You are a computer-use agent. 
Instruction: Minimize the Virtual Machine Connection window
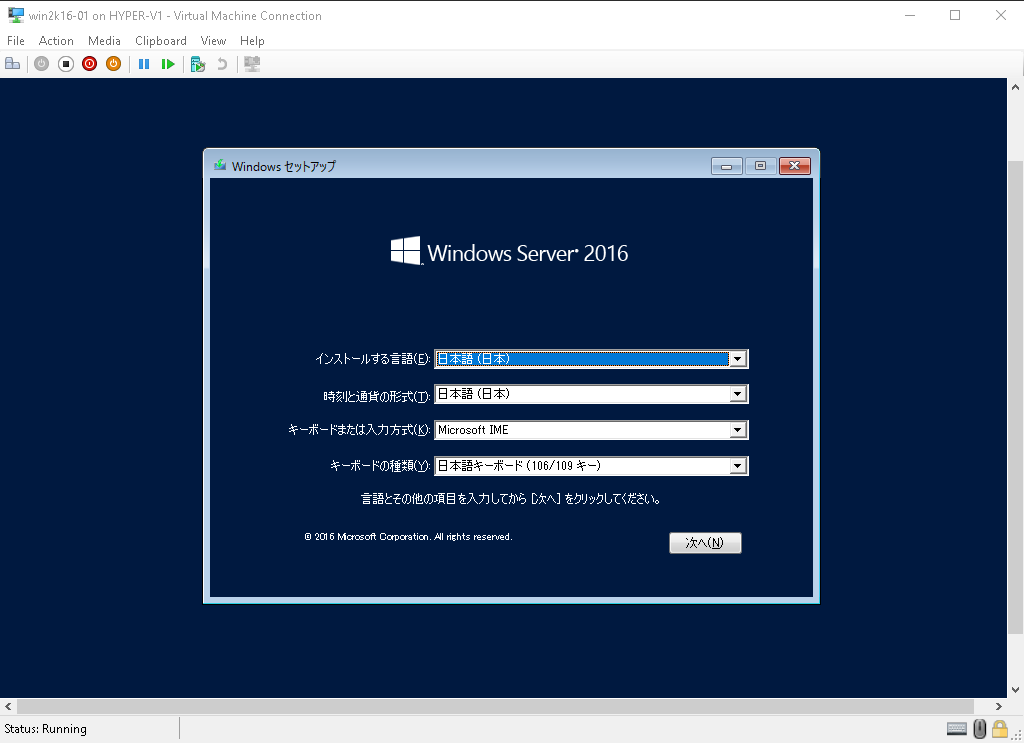[x=910, y=15]
